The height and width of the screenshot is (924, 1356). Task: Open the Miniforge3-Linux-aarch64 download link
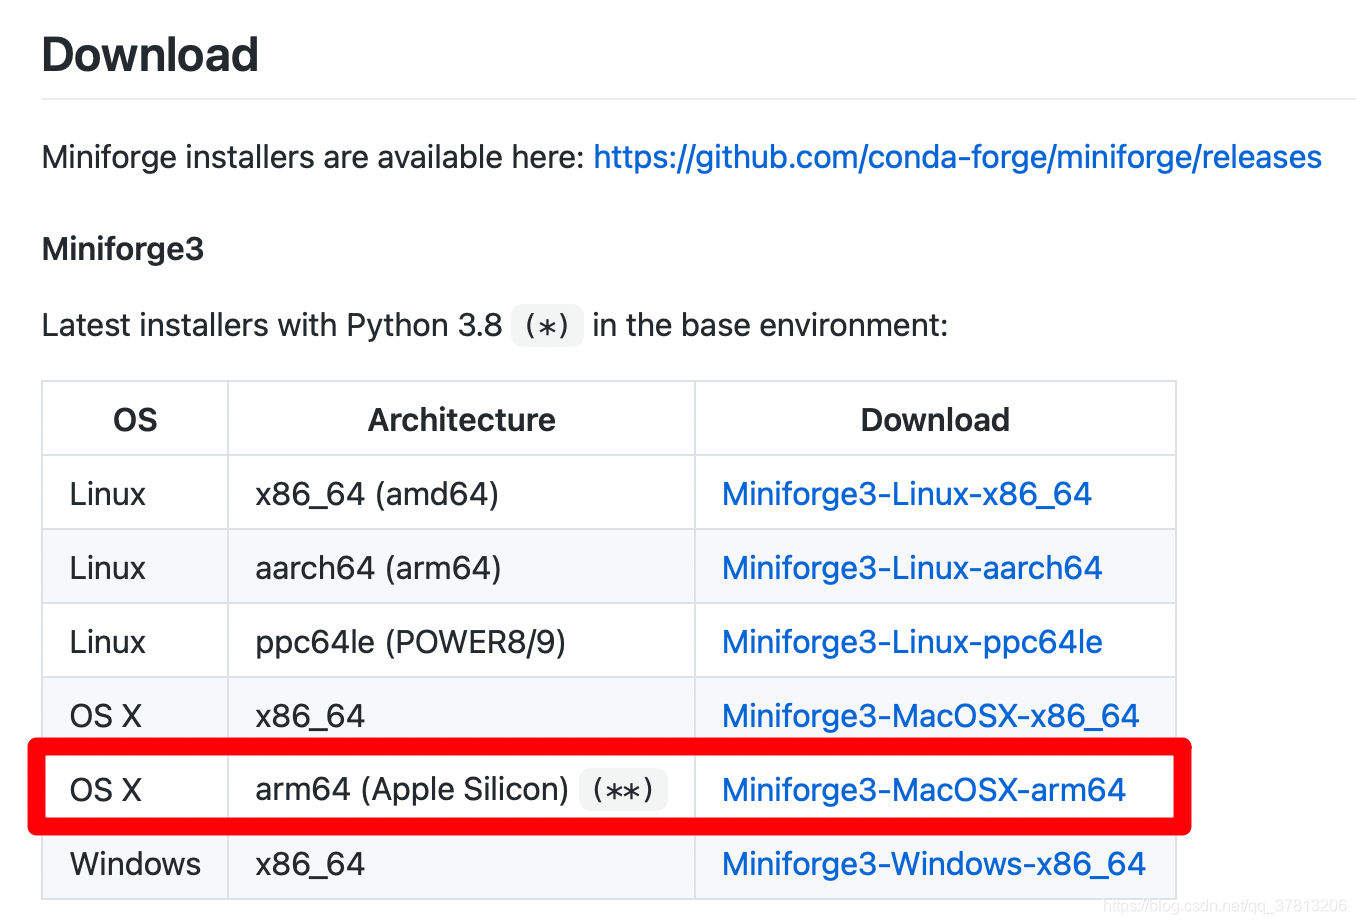click(x=912, y=568)
